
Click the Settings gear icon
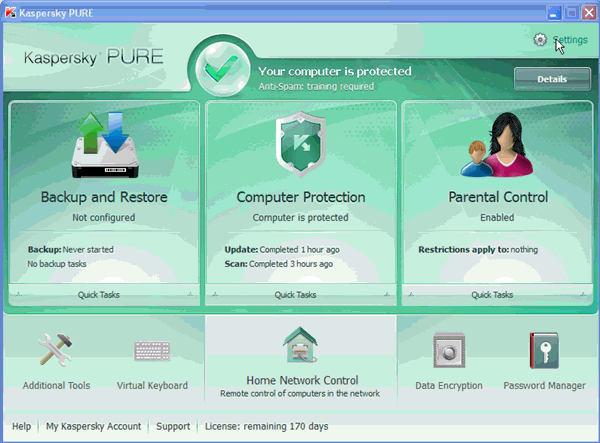(x=540, y=39)
